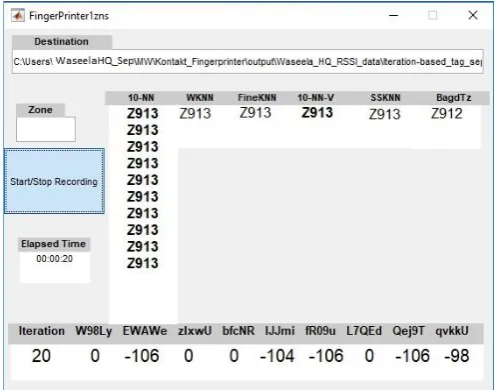Click the 0 value under W98Ly
The width and height of the screenshot is (499, 390).
pyautogui.click(x=95, y=356)
